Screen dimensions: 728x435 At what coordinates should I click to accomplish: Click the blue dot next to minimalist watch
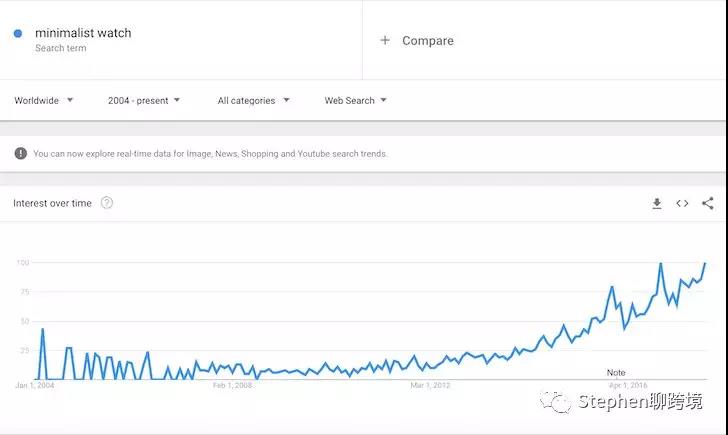coord(18,34)
